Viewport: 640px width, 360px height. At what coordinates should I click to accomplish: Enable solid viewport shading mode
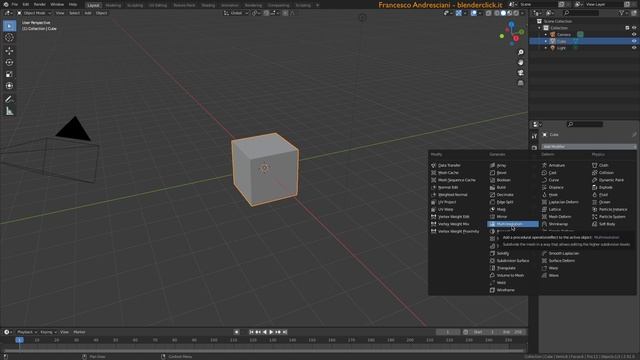point(503,13)
